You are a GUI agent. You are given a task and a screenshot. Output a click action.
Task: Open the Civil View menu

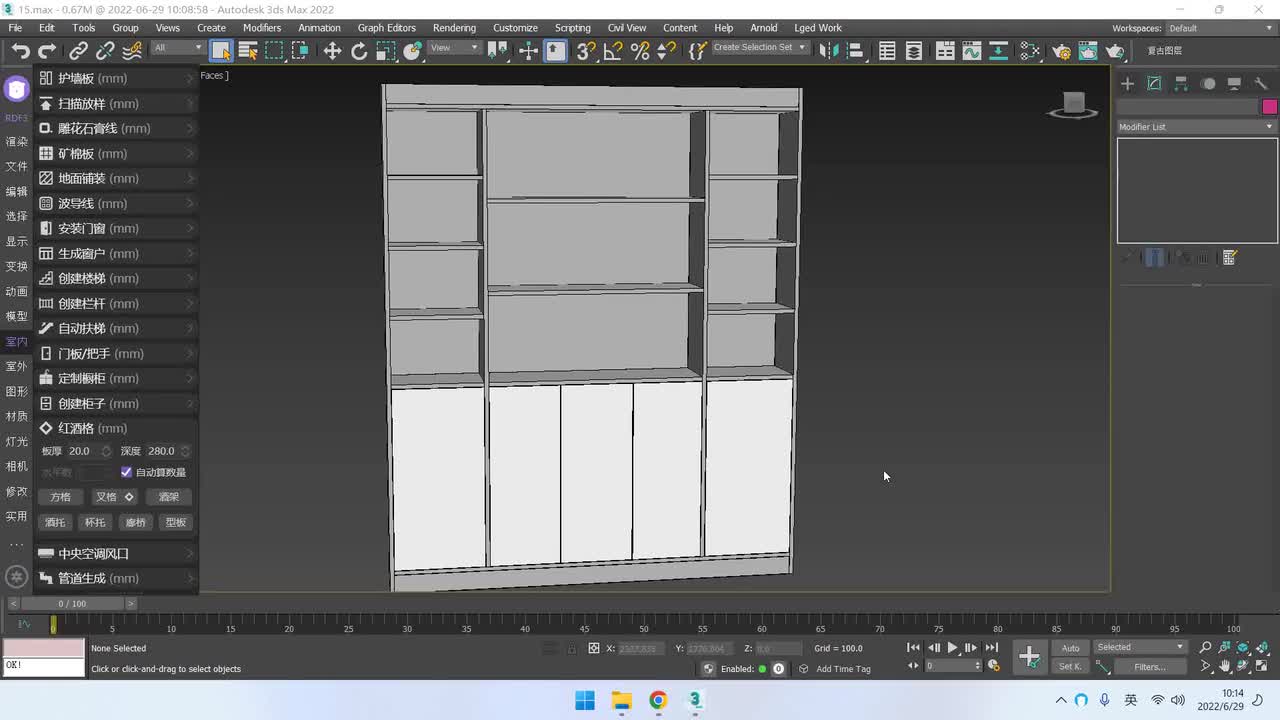(x=627, y=28)
